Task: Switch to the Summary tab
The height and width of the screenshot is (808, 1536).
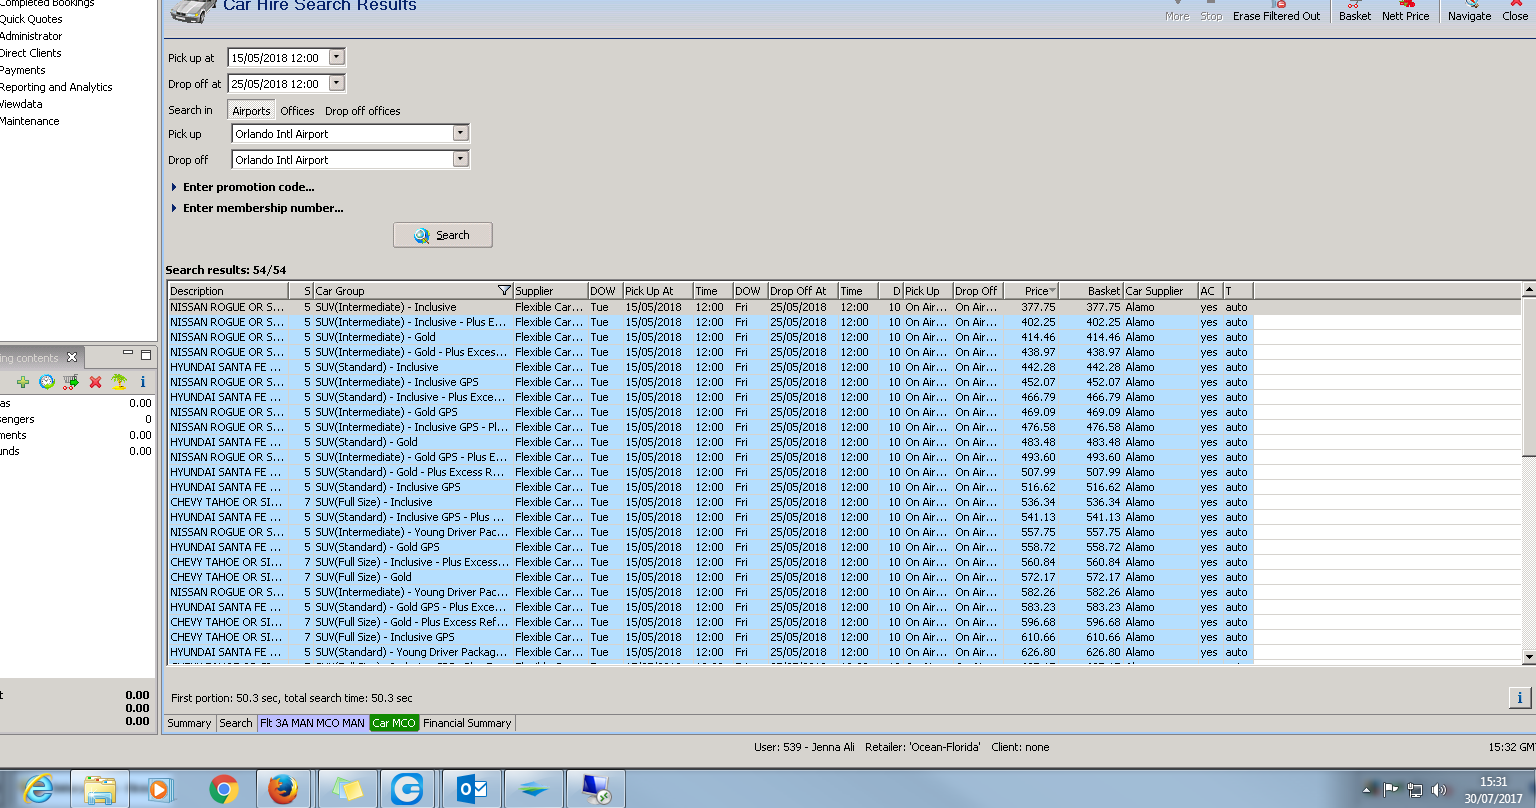Action: 189,723
